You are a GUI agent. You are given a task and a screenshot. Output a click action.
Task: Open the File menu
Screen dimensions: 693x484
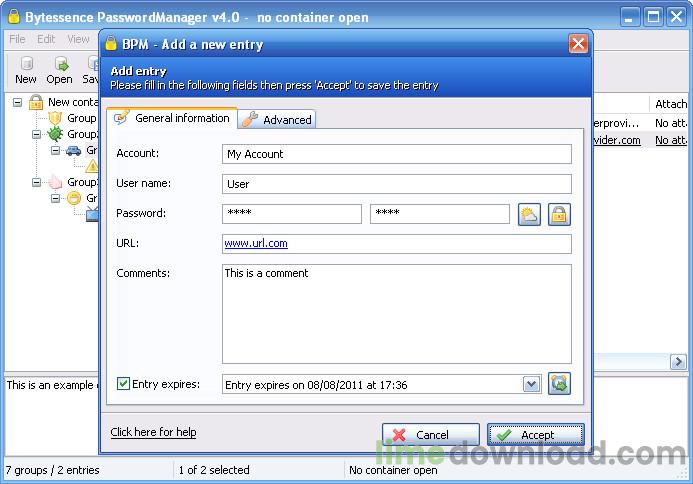tap(17, 39)
